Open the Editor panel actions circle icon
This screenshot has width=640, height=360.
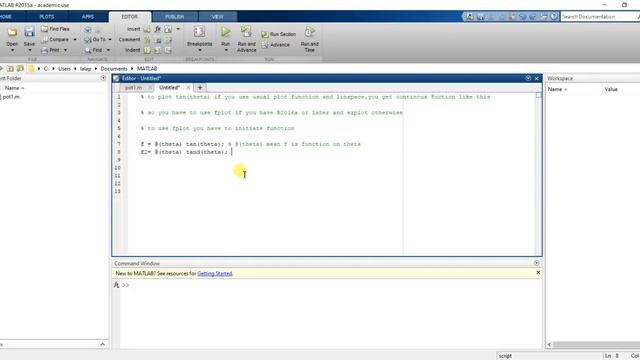click(528, 78)
